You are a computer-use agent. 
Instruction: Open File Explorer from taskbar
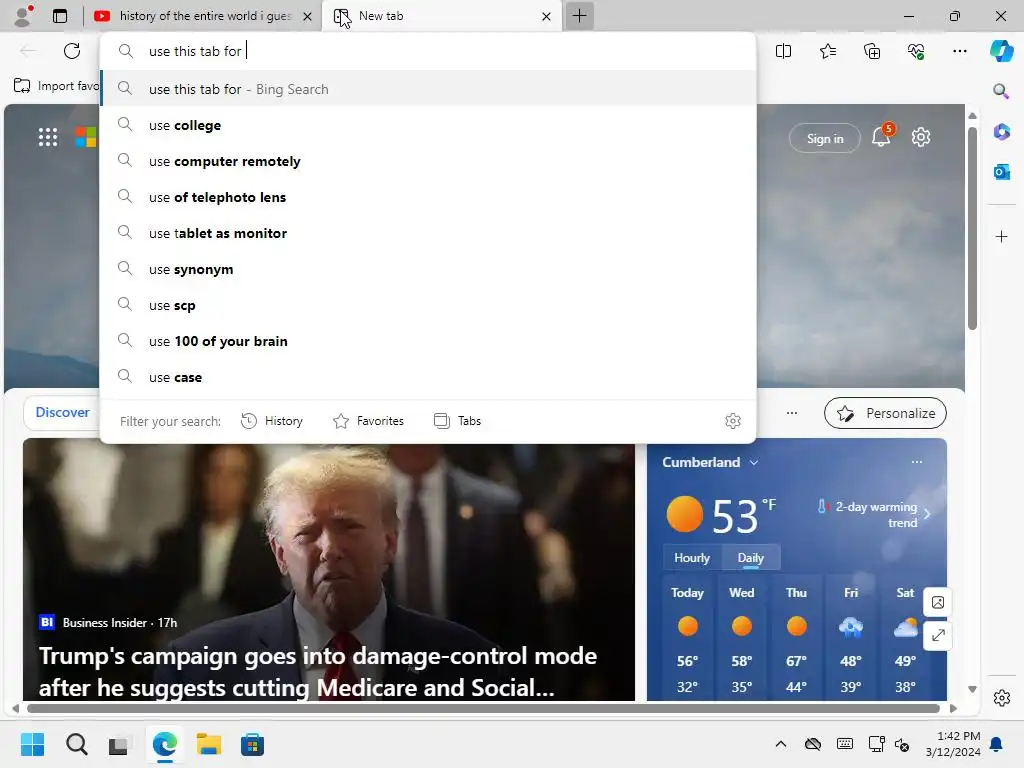pos(208,744)
